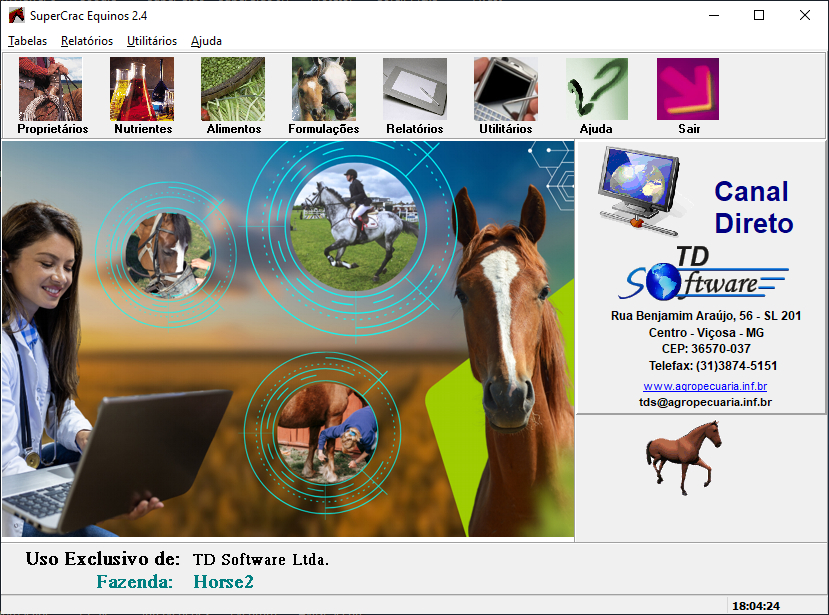Open the Relatórios tablet icon in toolbar
Screen dimensions: 829x615
[414, 89]
